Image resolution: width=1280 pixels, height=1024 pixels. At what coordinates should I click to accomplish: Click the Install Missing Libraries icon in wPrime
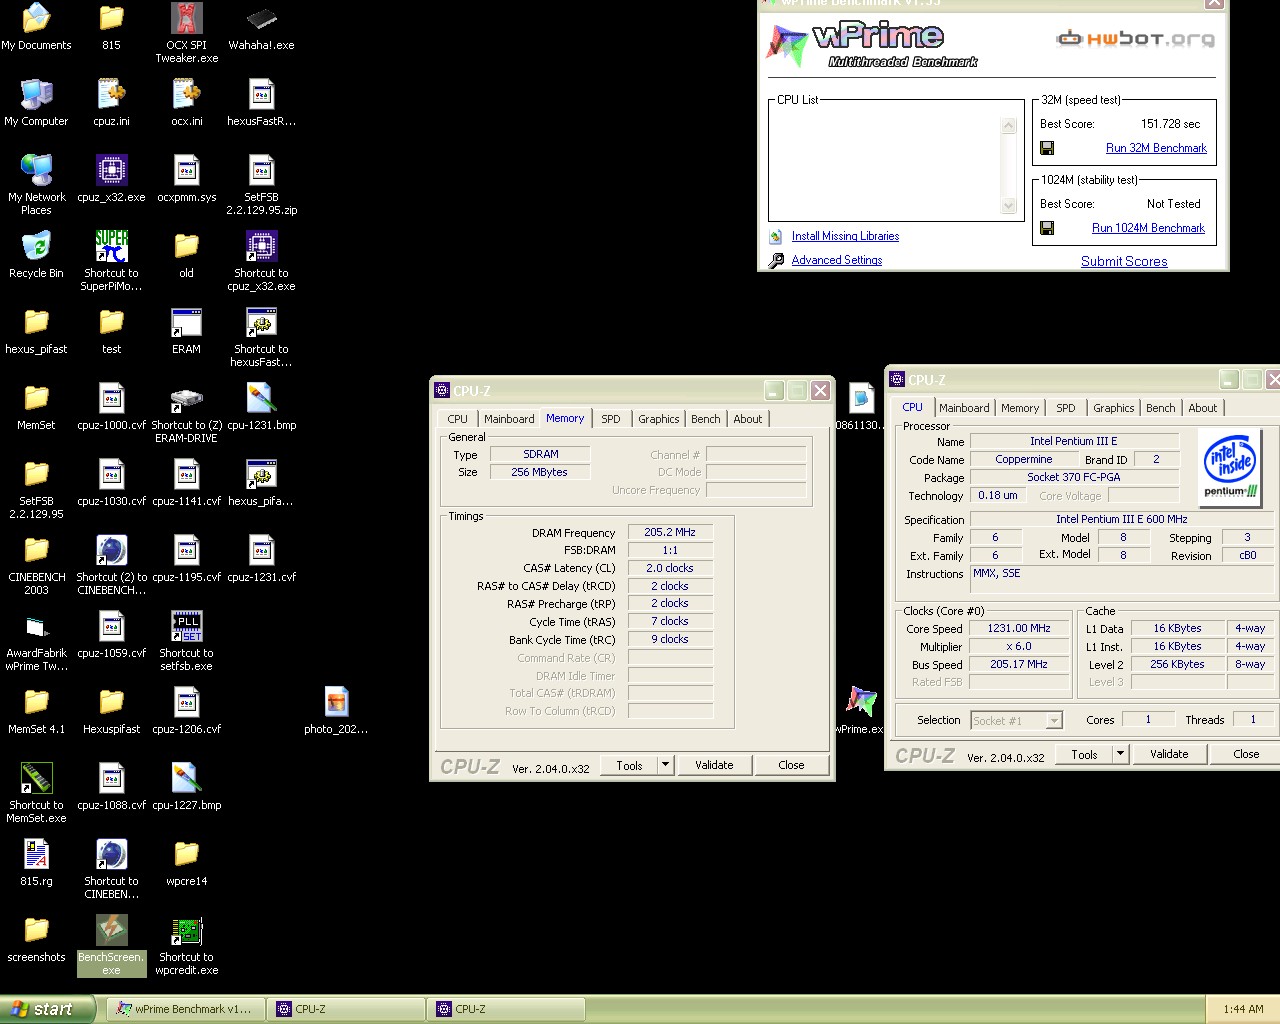(x=776, y=237)
